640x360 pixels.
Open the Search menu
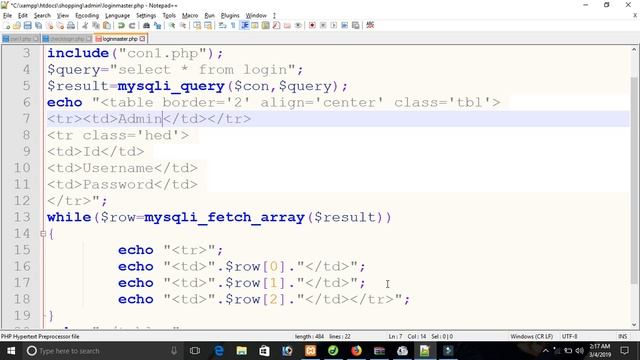pyautogui.click(x=42, y=16)
